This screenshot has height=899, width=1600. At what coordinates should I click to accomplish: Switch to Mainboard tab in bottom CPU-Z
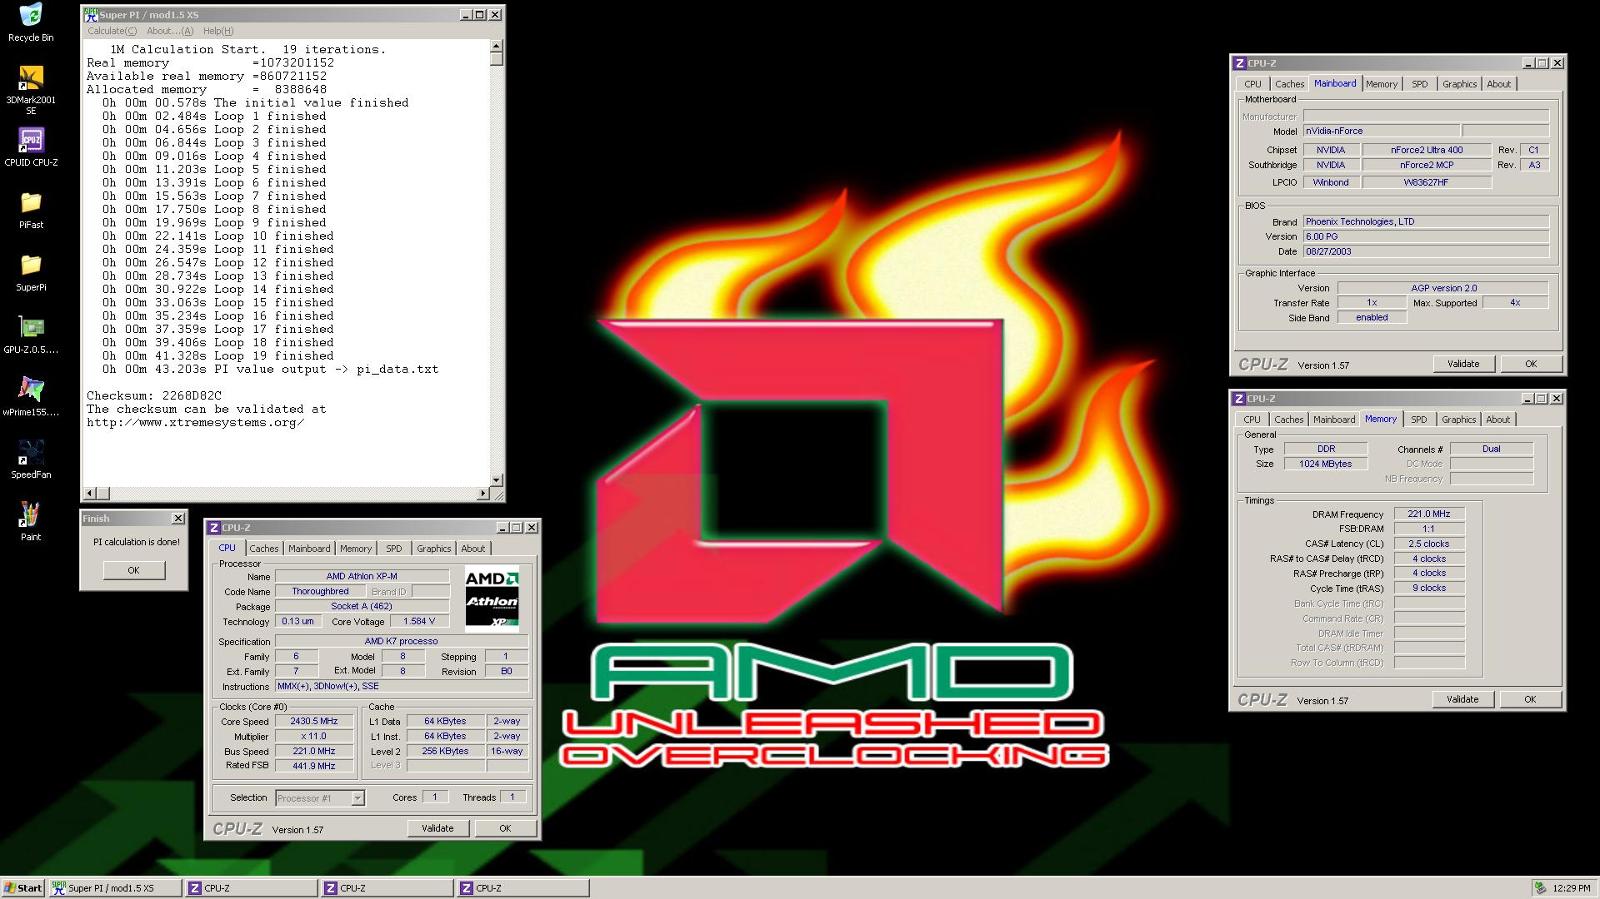309,548
